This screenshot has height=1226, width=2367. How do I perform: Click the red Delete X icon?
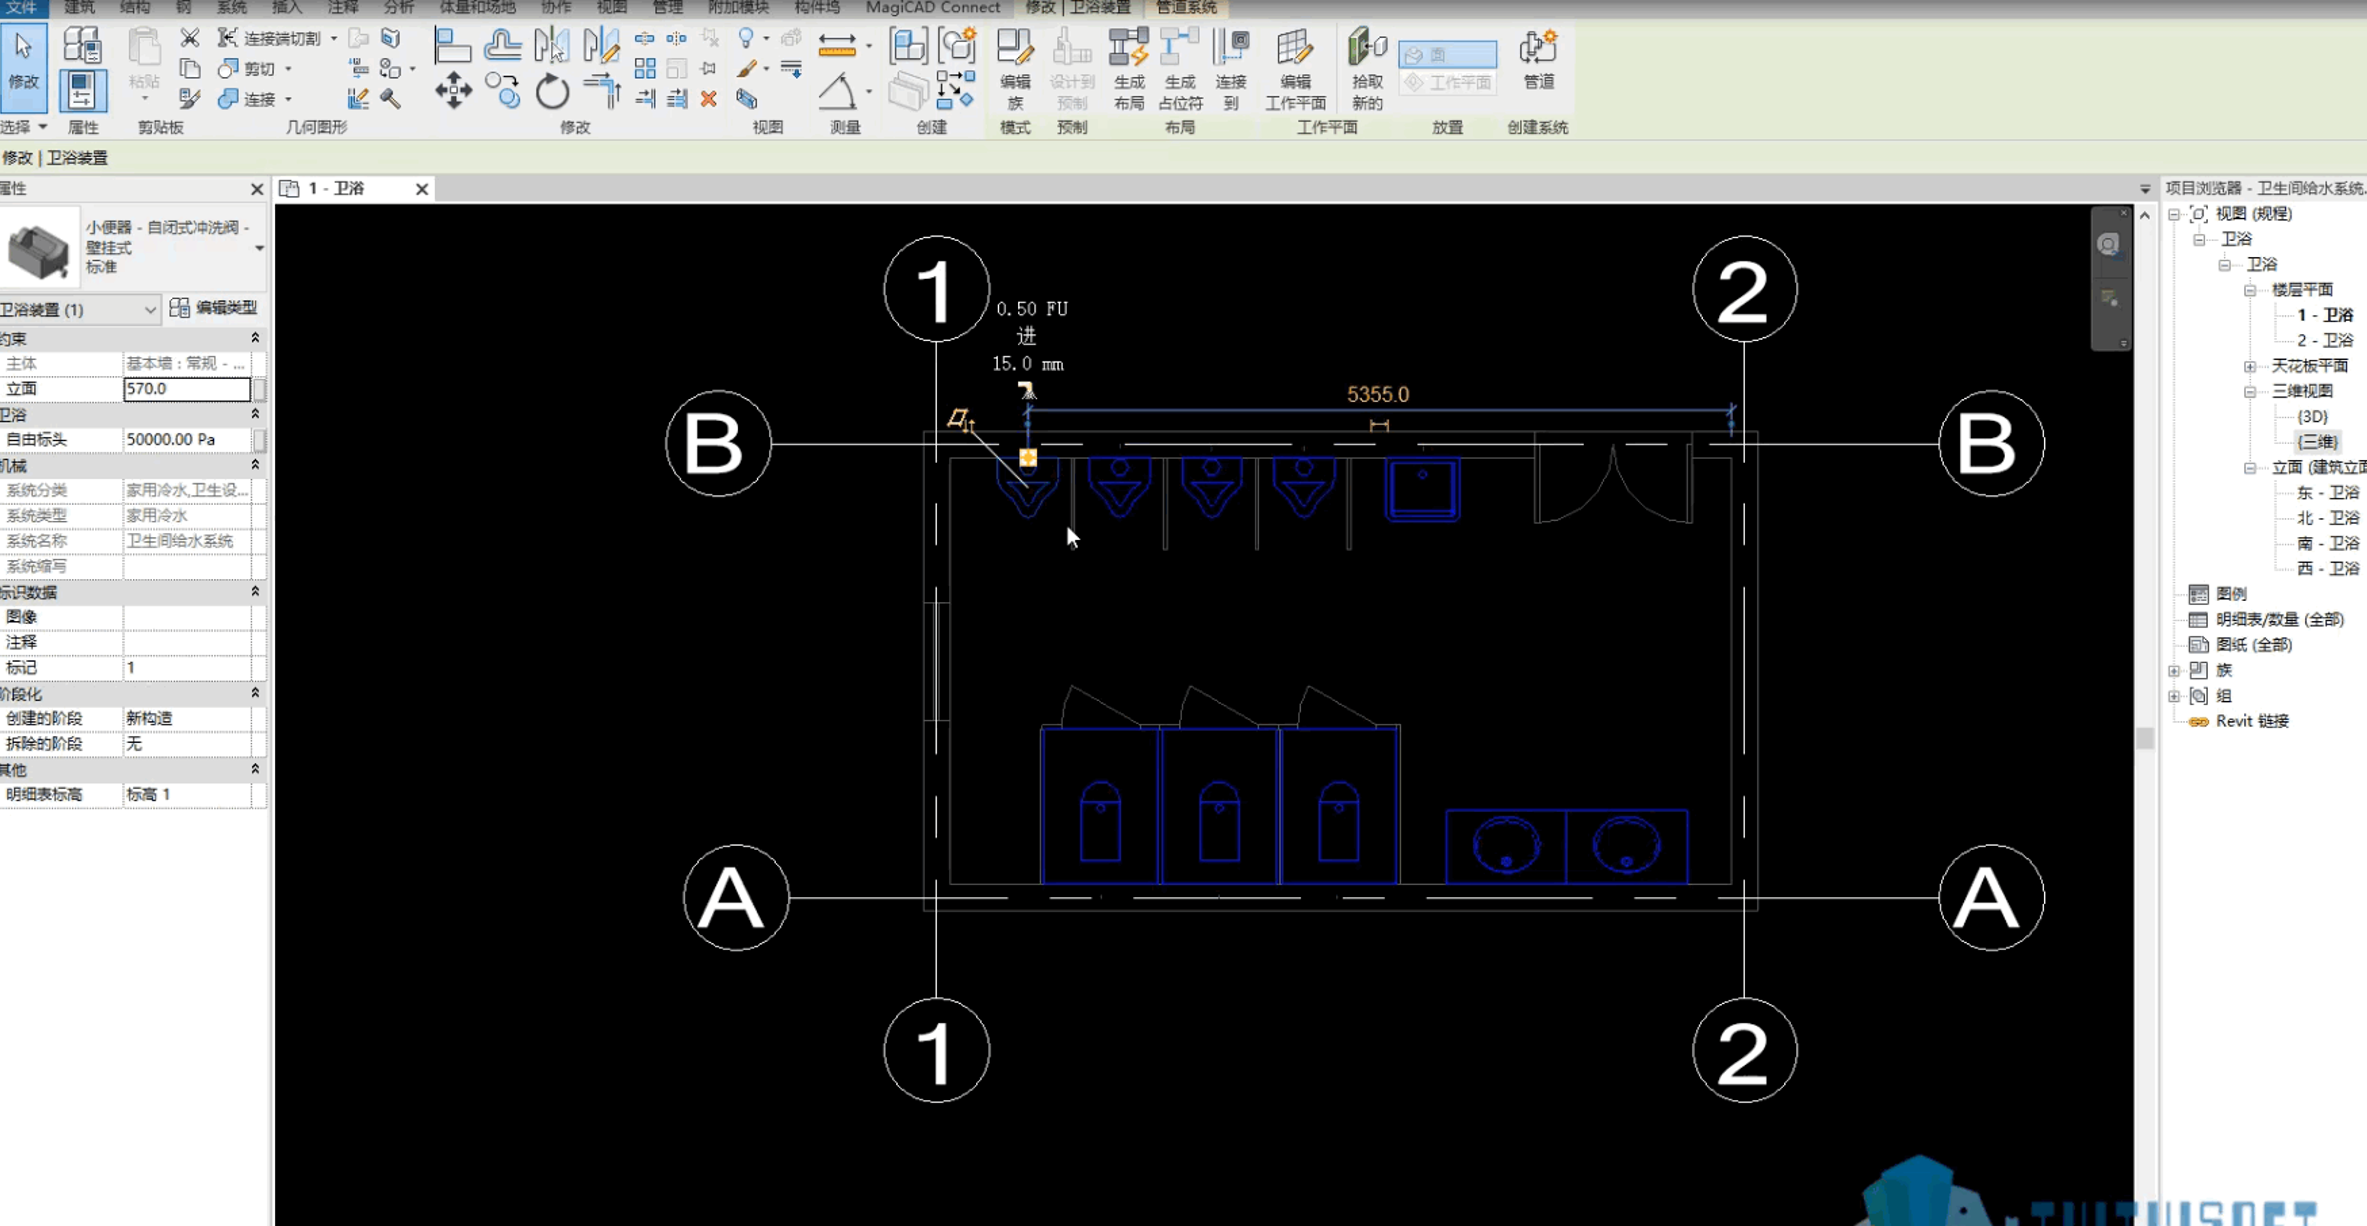708,99
